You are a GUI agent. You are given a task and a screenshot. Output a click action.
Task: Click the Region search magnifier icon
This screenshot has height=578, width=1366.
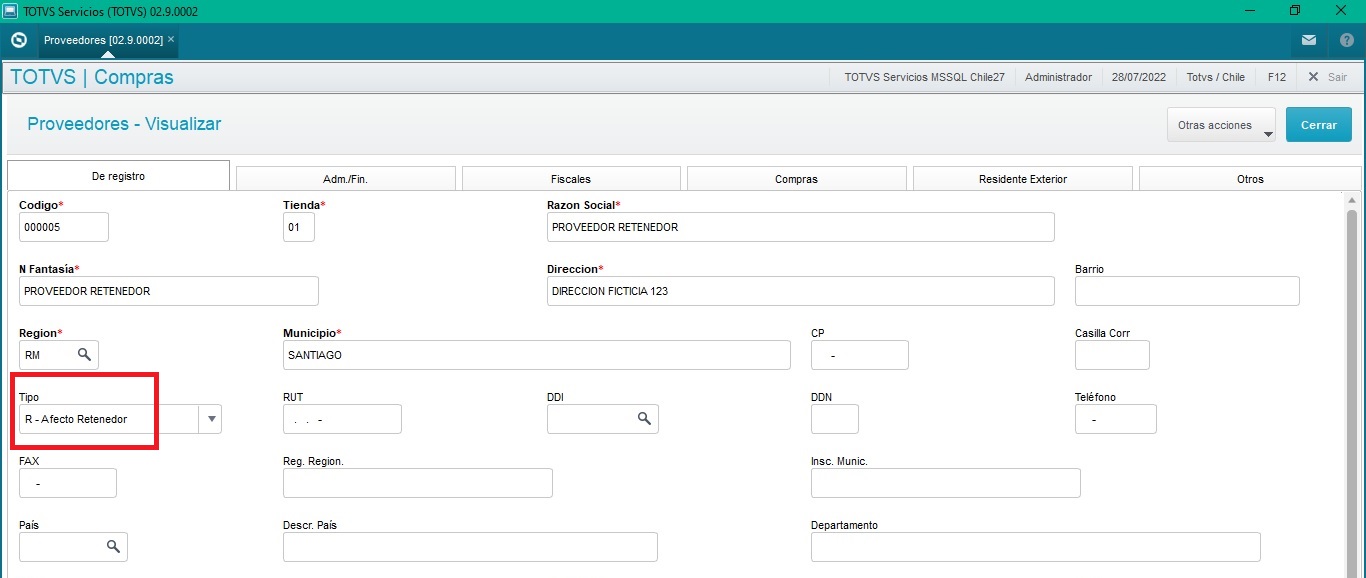(85, 355)
